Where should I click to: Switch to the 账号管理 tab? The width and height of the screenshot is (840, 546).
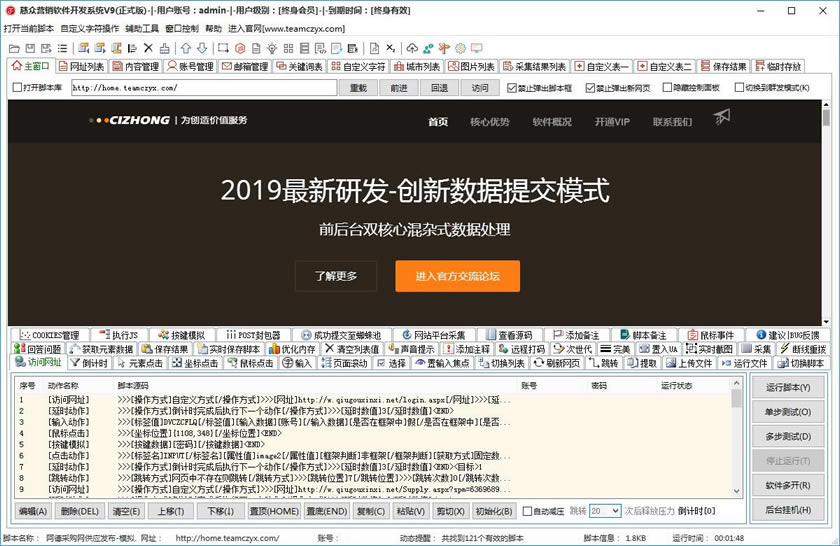pyautogui.click(x=188, y=66)
